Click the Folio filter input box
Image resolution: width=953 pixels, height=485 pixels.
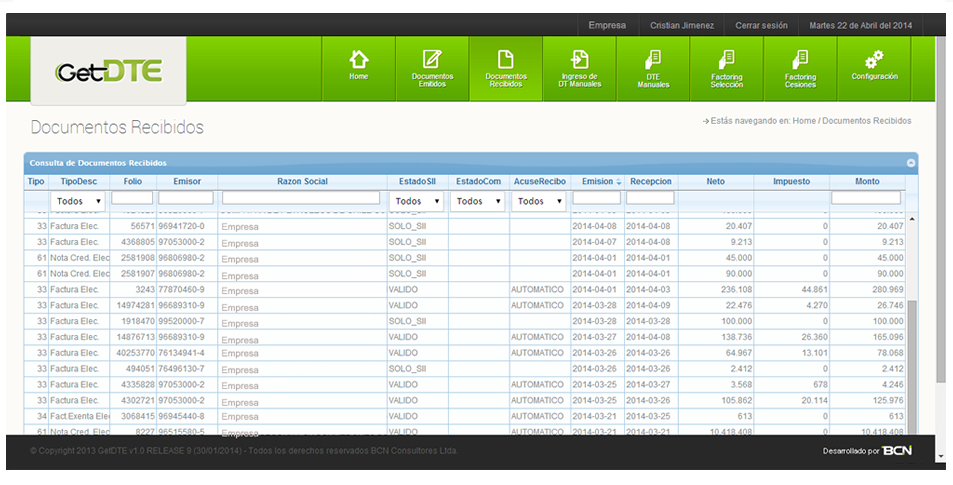[132, 199]
